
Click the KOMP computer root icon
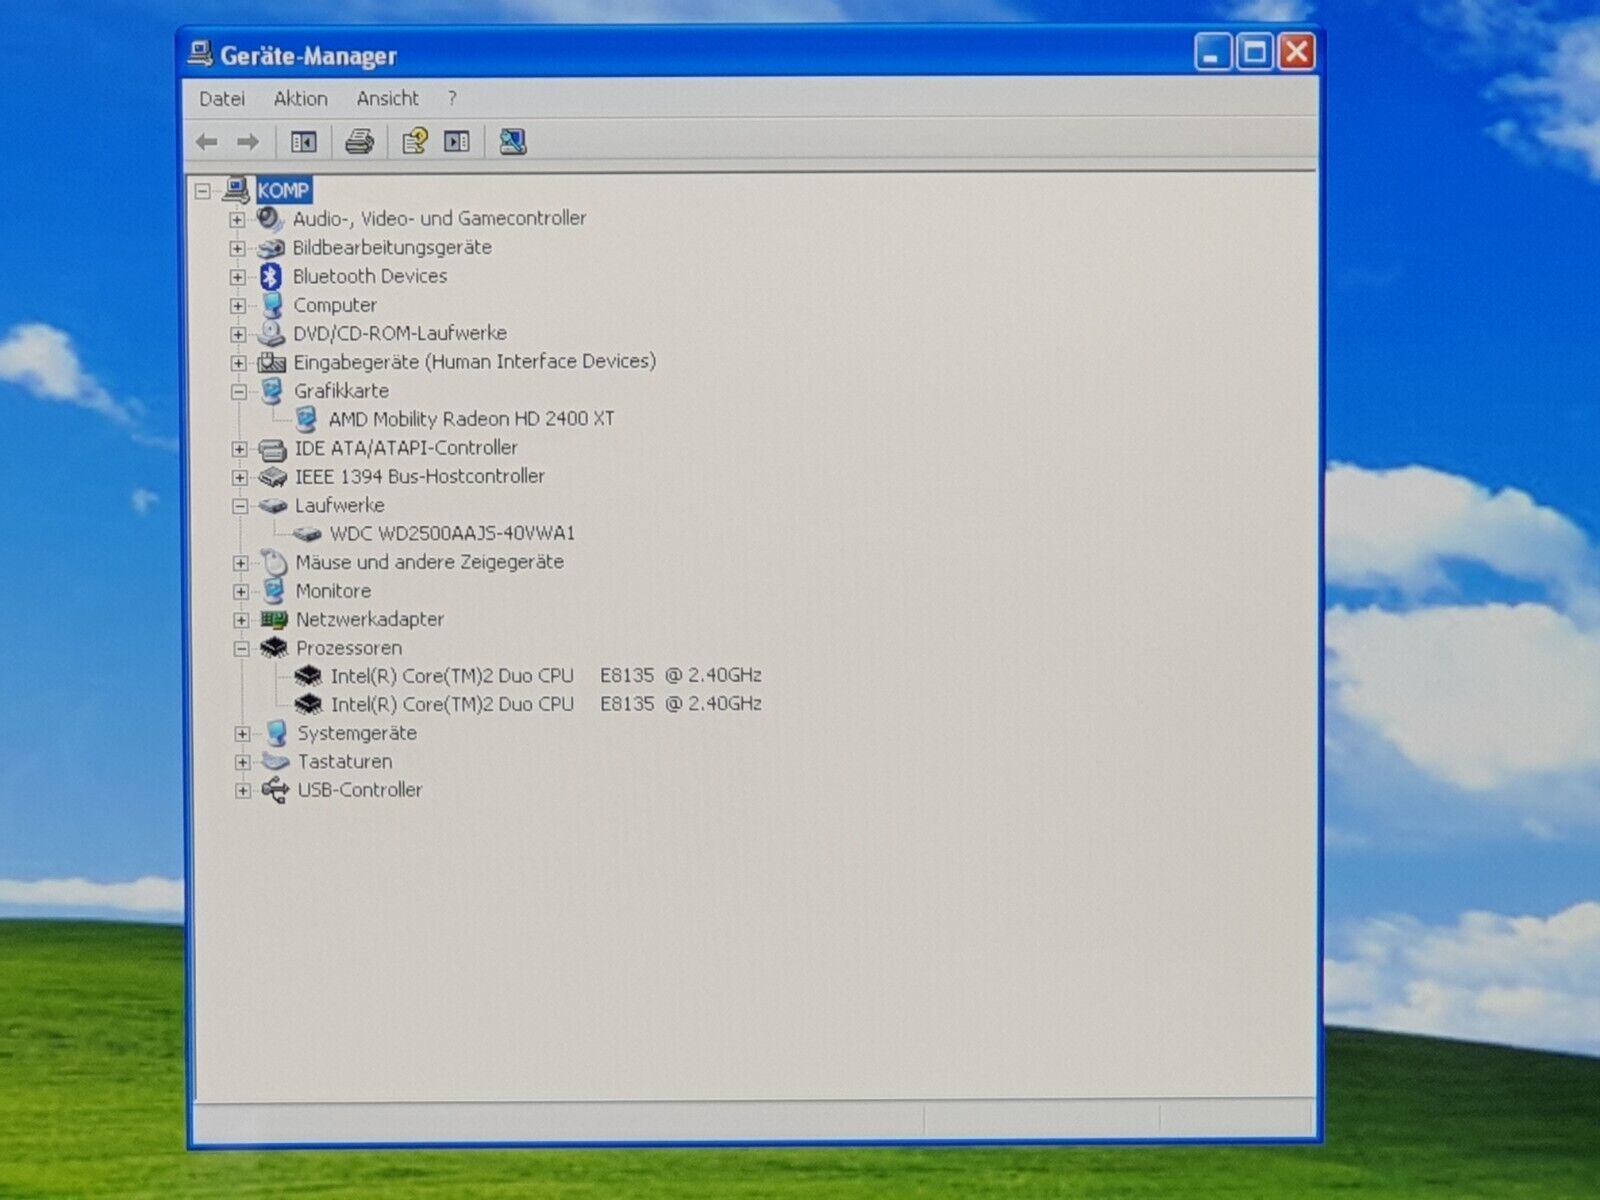point(236,189)
